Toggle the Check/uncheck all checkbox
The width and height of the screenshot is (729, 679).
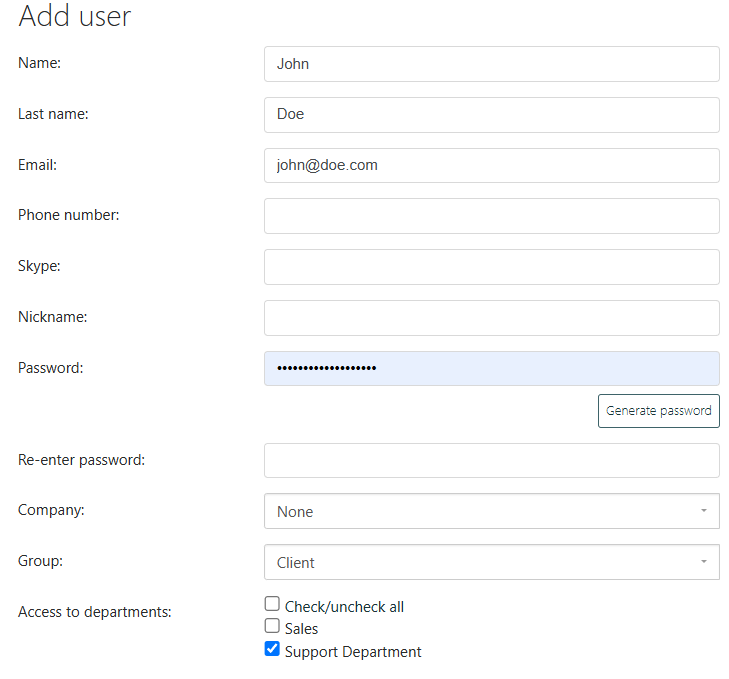click(272, 604)
